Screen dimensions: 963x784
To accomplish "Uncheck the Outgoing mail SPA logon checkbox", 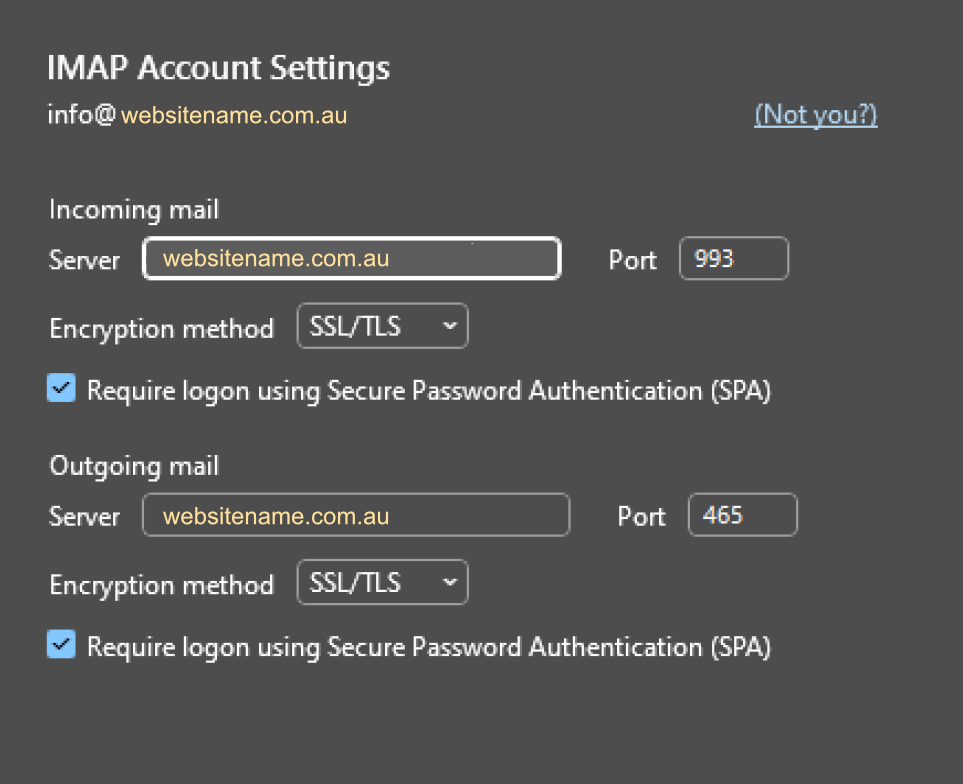I will click(x=61, y=645).
